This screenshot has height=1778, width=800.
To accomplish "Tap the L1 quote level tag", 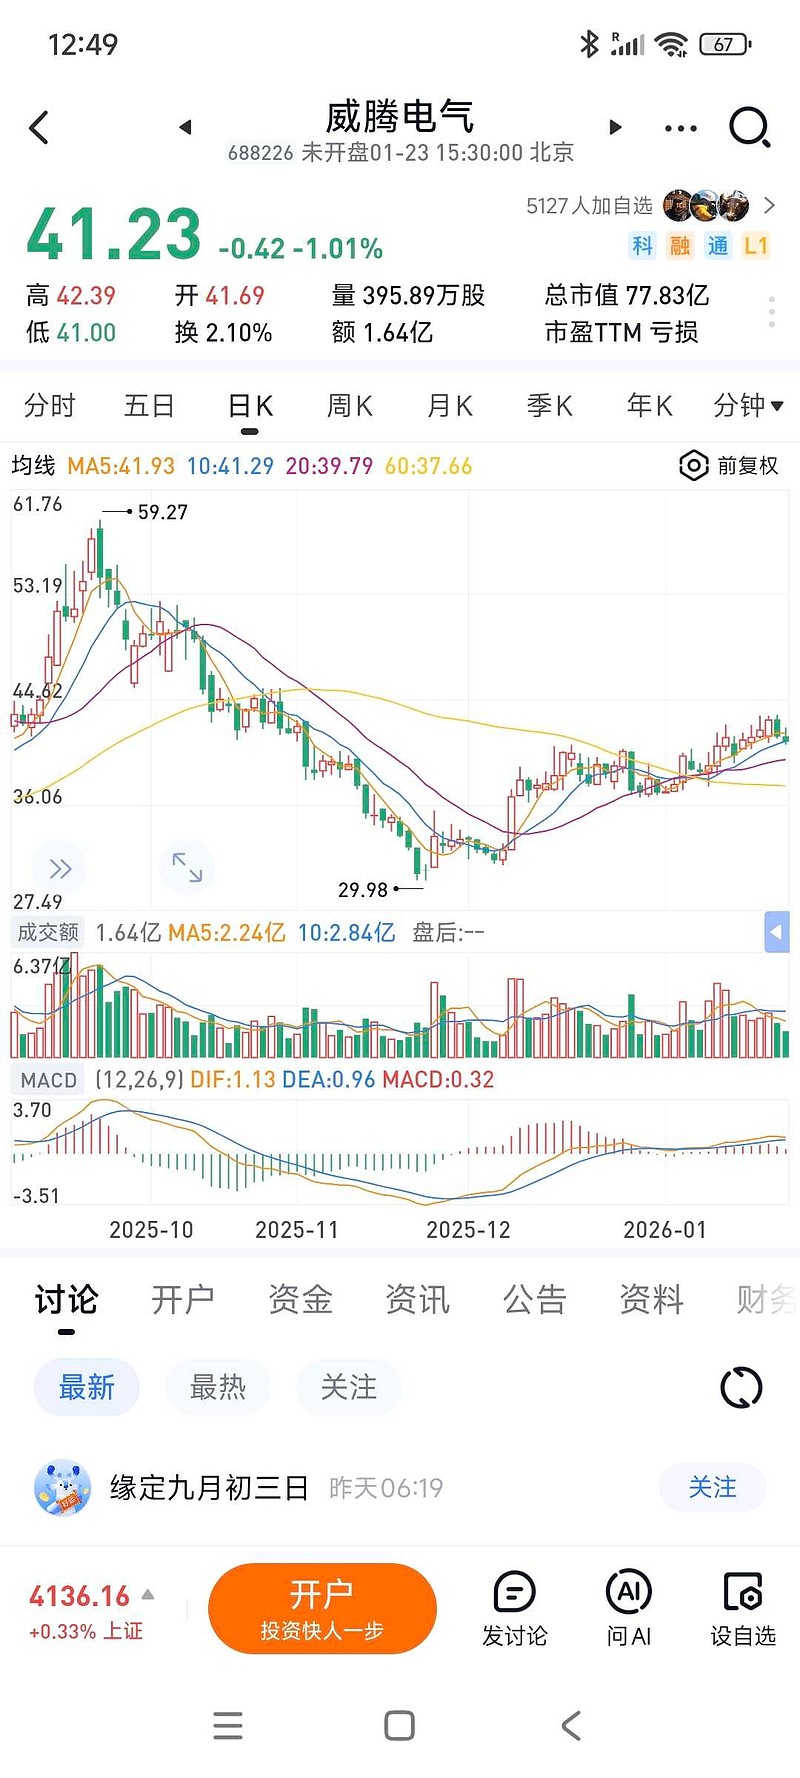I will tap(756, 246).
